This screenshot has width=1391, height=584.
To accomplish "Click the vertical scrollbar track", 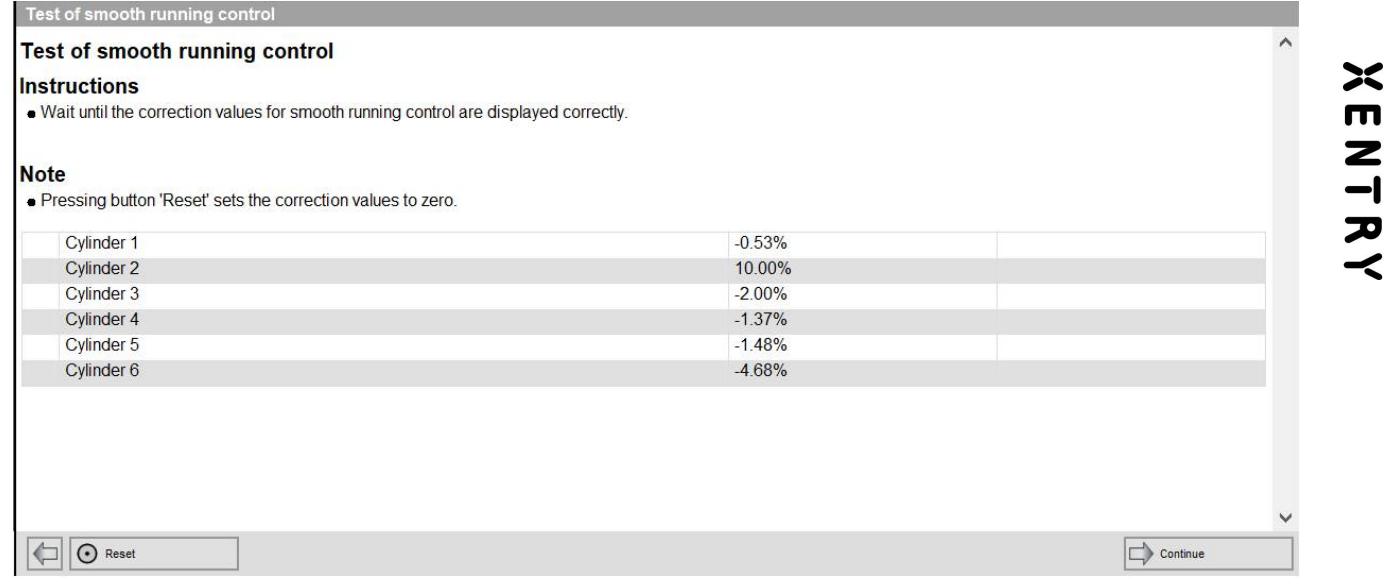I will pos(1286,280).
